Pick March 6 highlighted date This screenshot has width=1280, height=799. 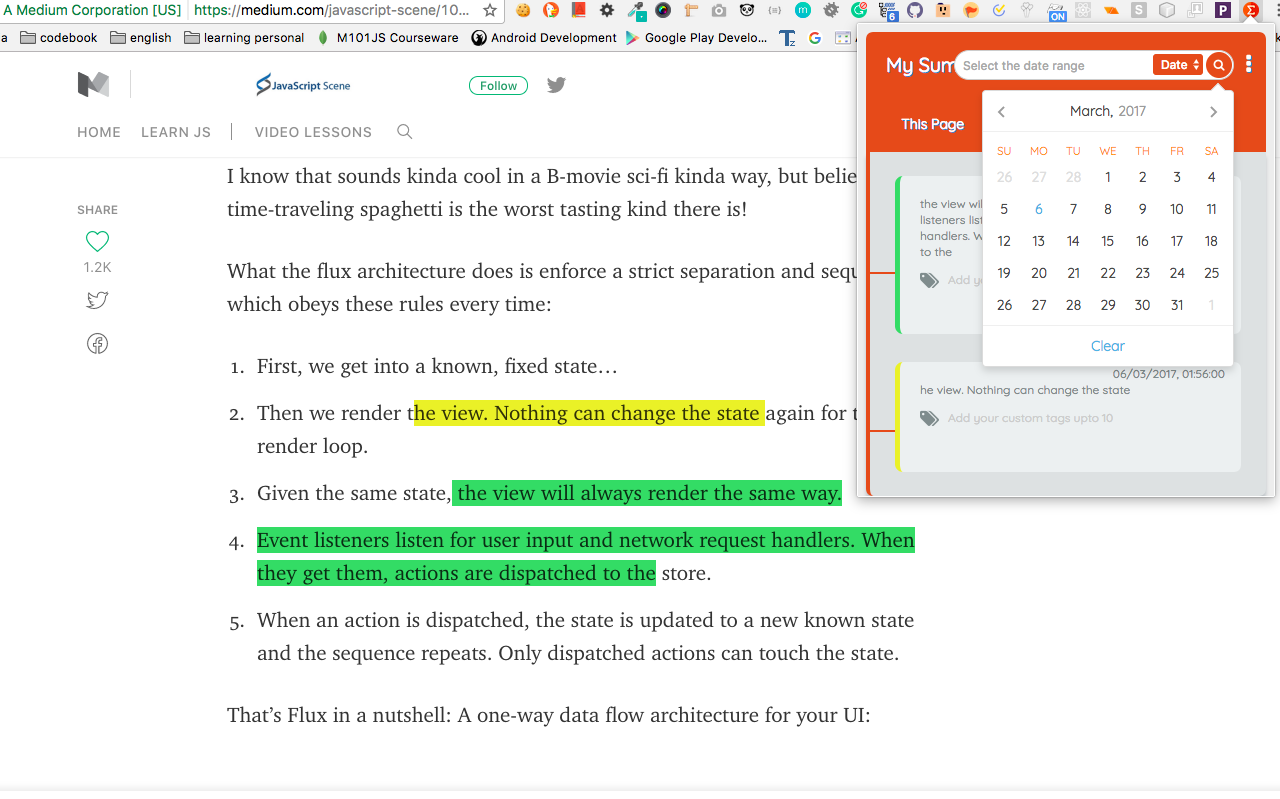tap(1039, 209)
